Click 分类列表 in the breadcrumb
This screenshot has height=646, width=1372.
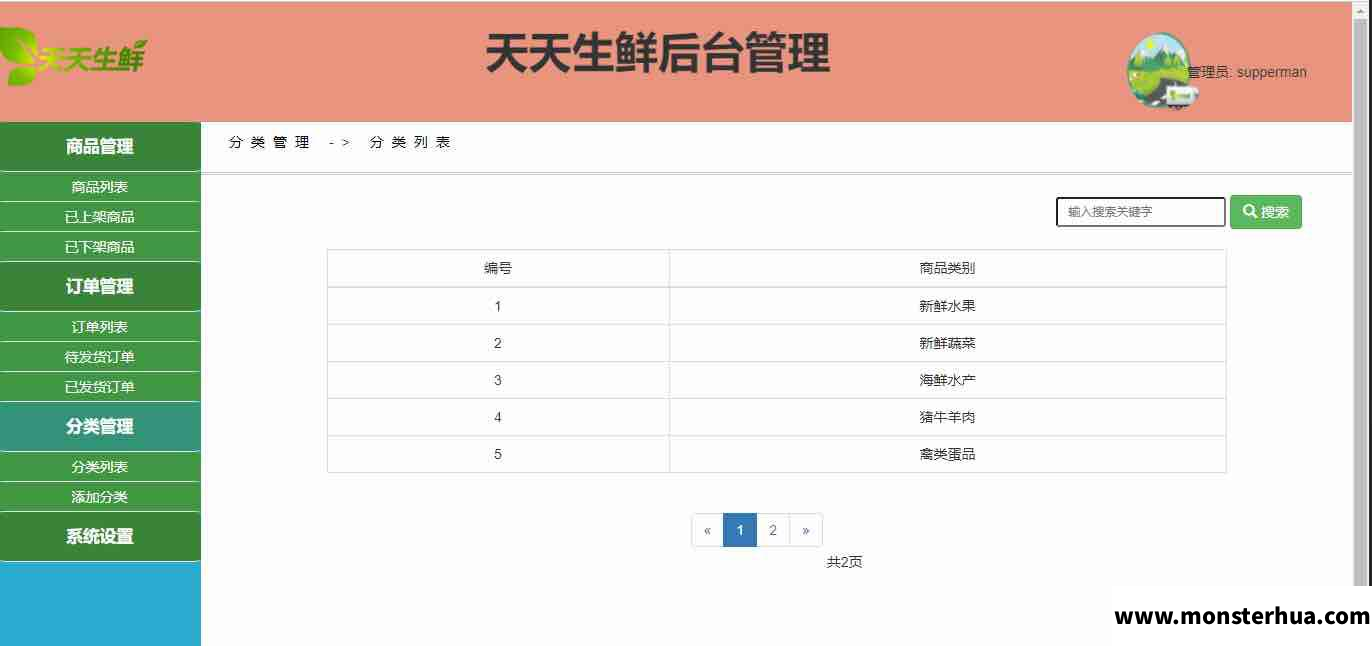[x=411, y=142]
